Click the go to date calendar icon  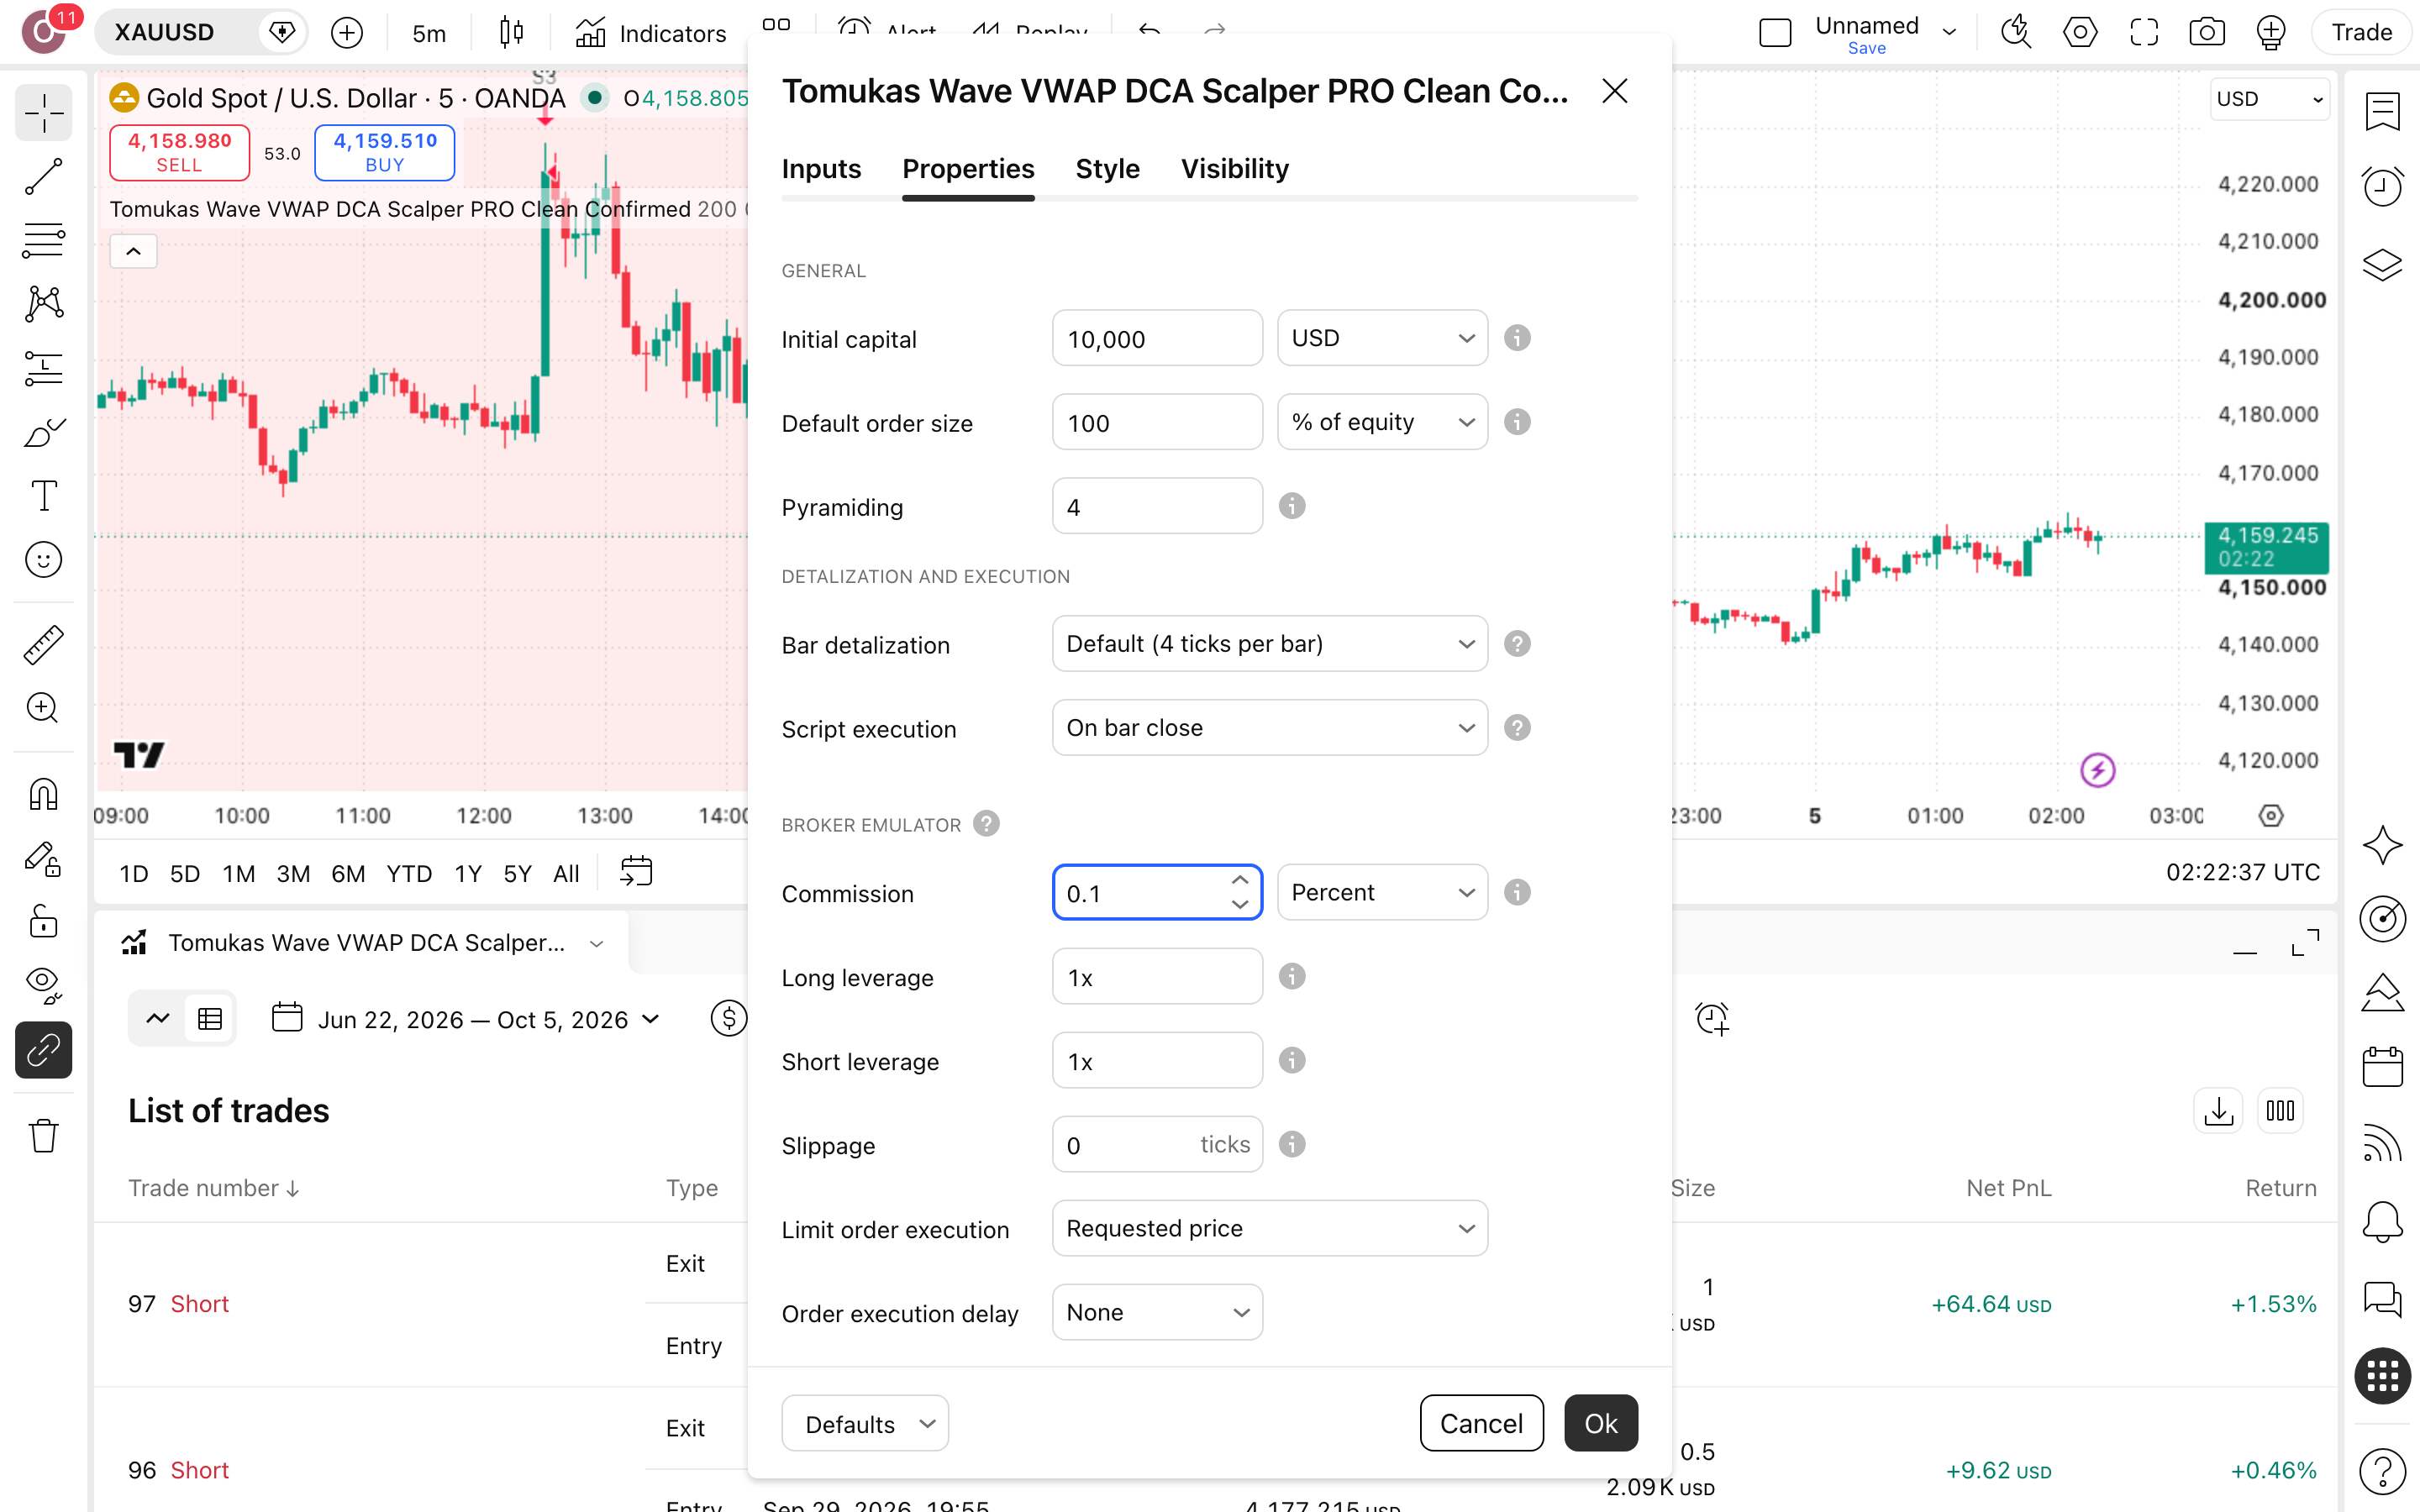point(636,872)
